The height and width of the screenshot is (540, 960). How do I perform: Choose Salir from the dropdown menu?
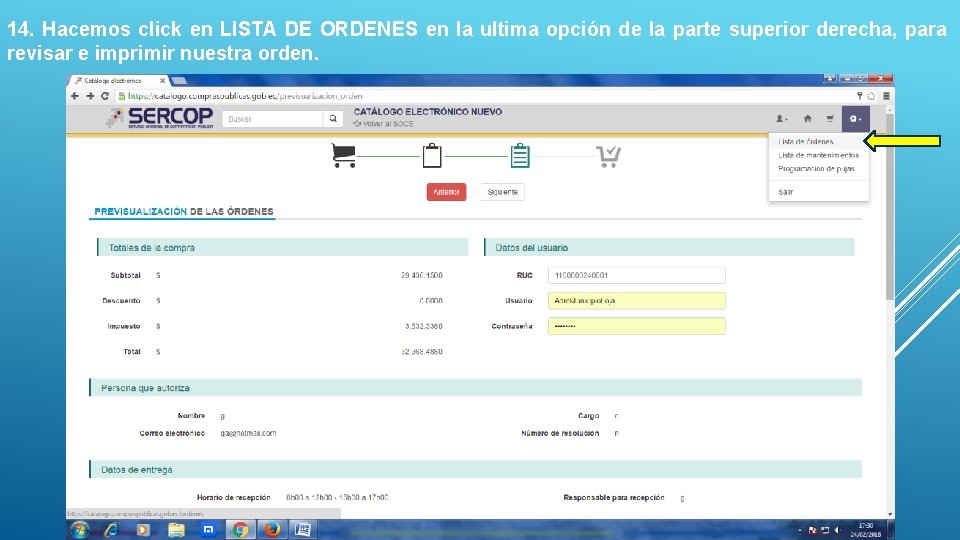[786, 192]
